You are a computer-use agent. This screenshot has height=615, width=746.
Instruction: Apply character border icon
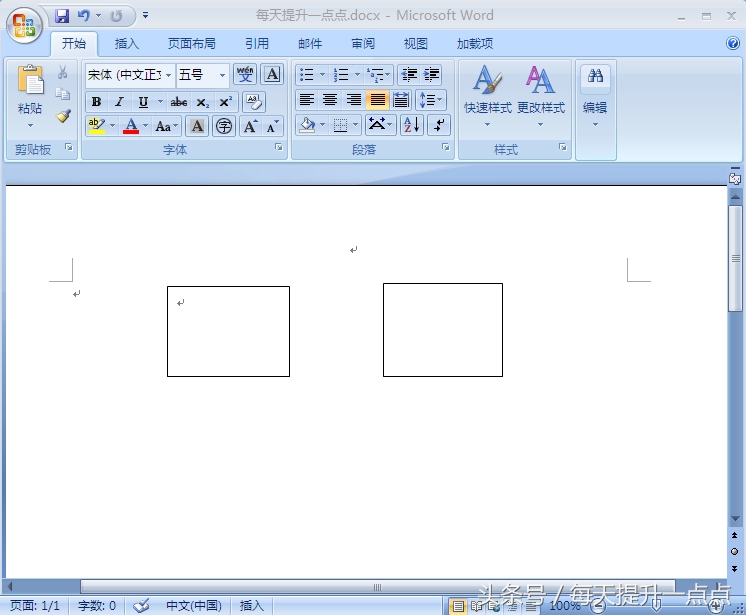pos(272,75)
